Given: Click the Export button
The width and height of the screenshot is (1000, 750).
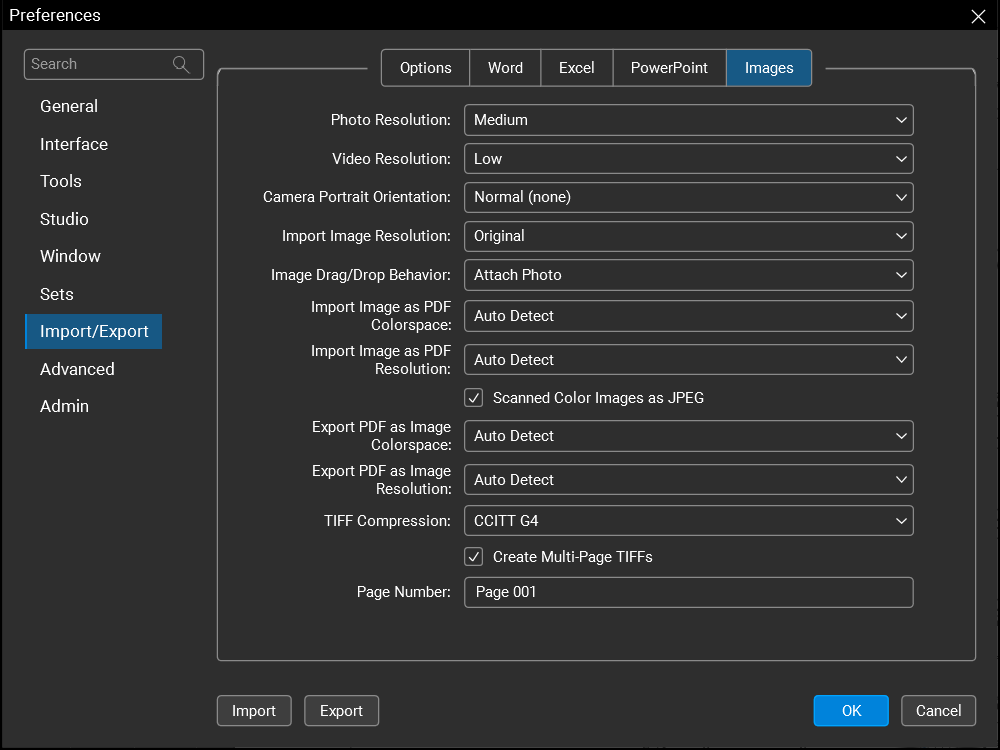Looking at the screenshot, I should [341, 711].
